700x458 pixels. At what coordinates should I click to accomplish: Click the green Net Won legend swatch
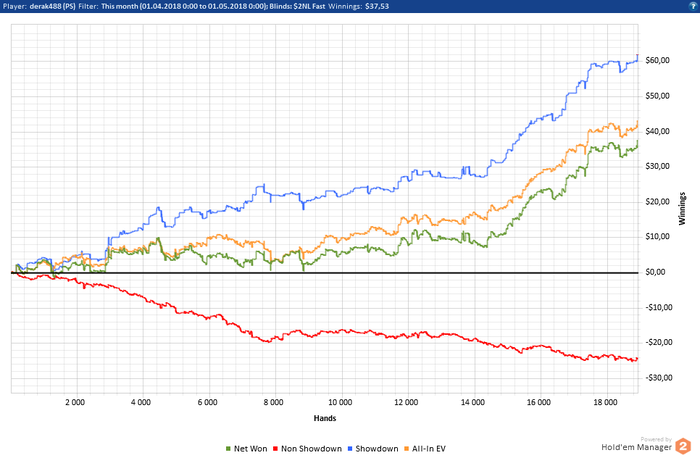click(228, 449)
